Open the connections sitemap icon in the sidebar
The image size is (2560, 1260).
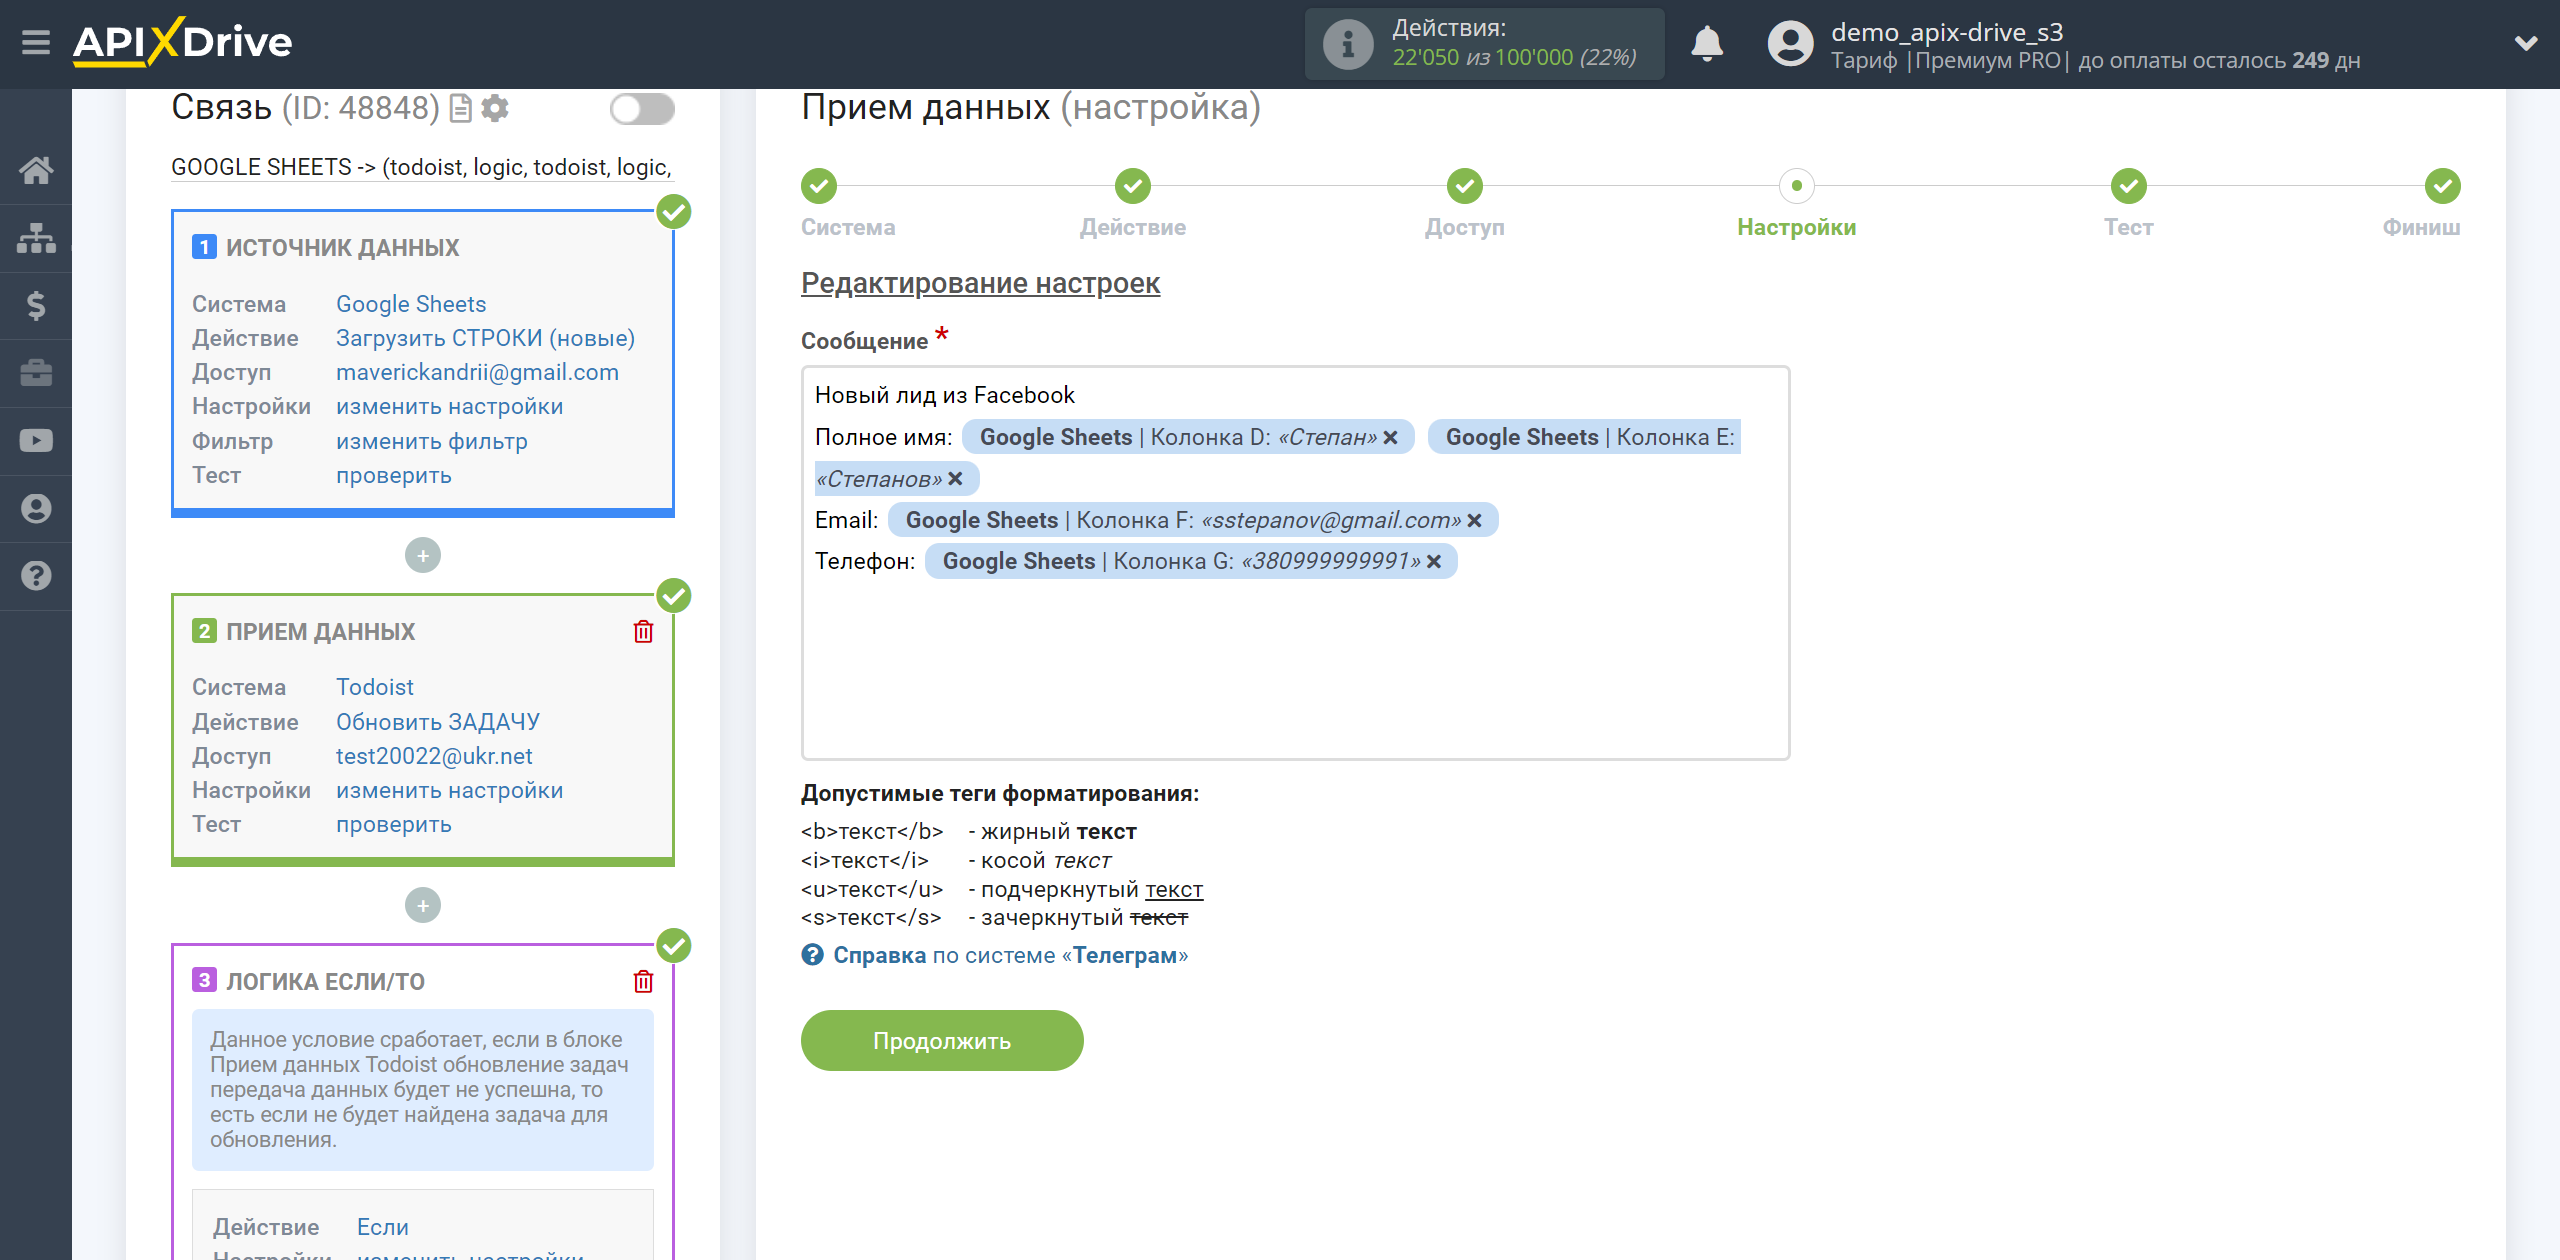coord(36,238)
